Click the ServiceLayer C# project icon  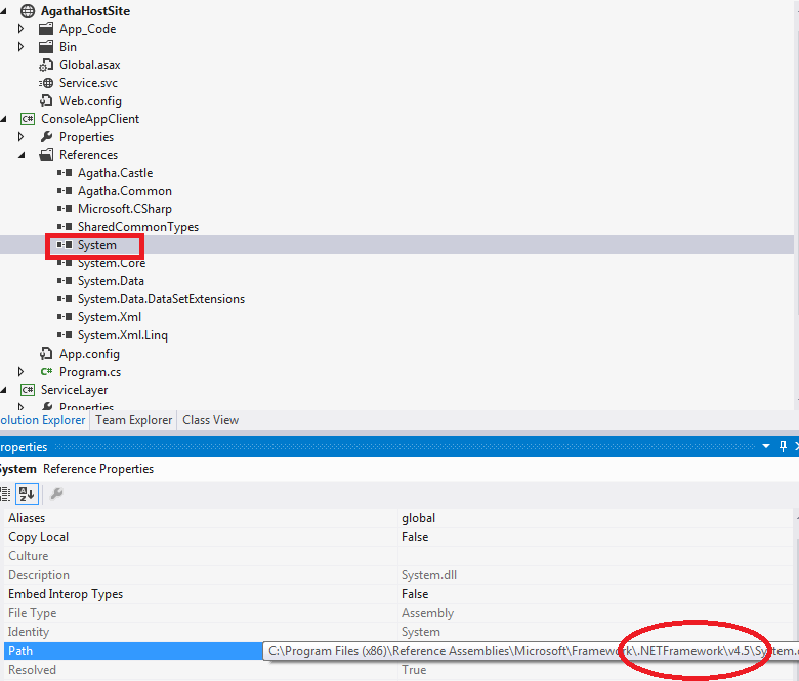tap(28, 390)
